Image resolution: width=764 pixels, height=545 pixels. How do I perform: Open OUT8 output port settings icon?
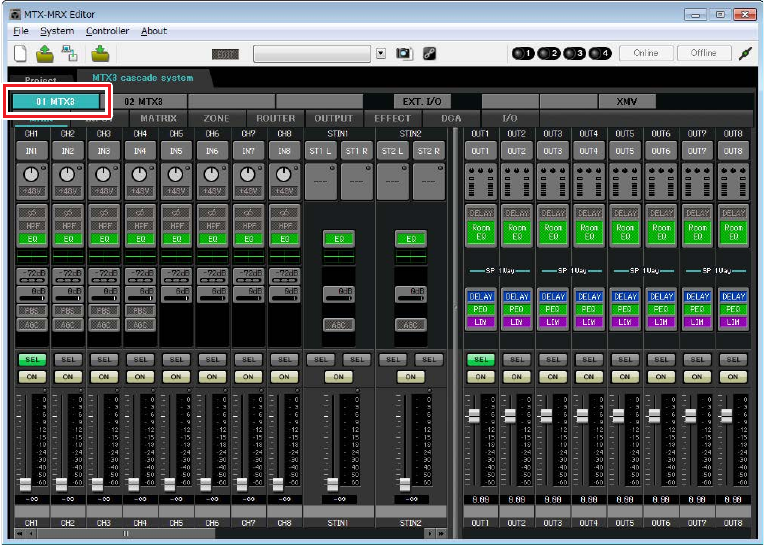(x=733, y=182)
